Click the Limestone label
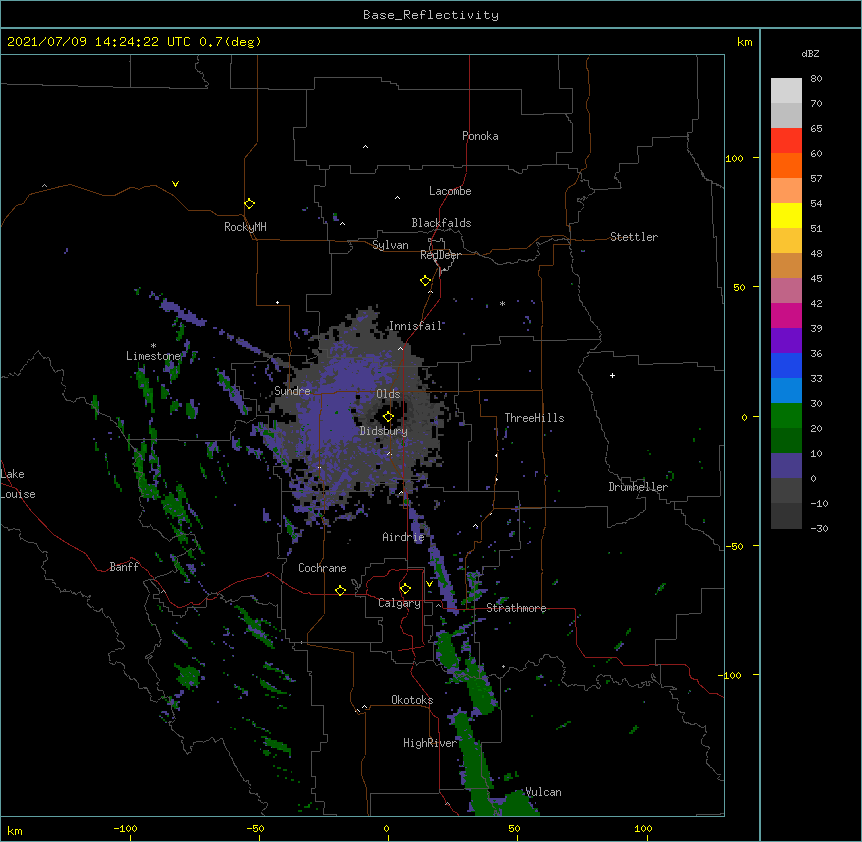The image size is (862, 842). [x=153, y=356]
